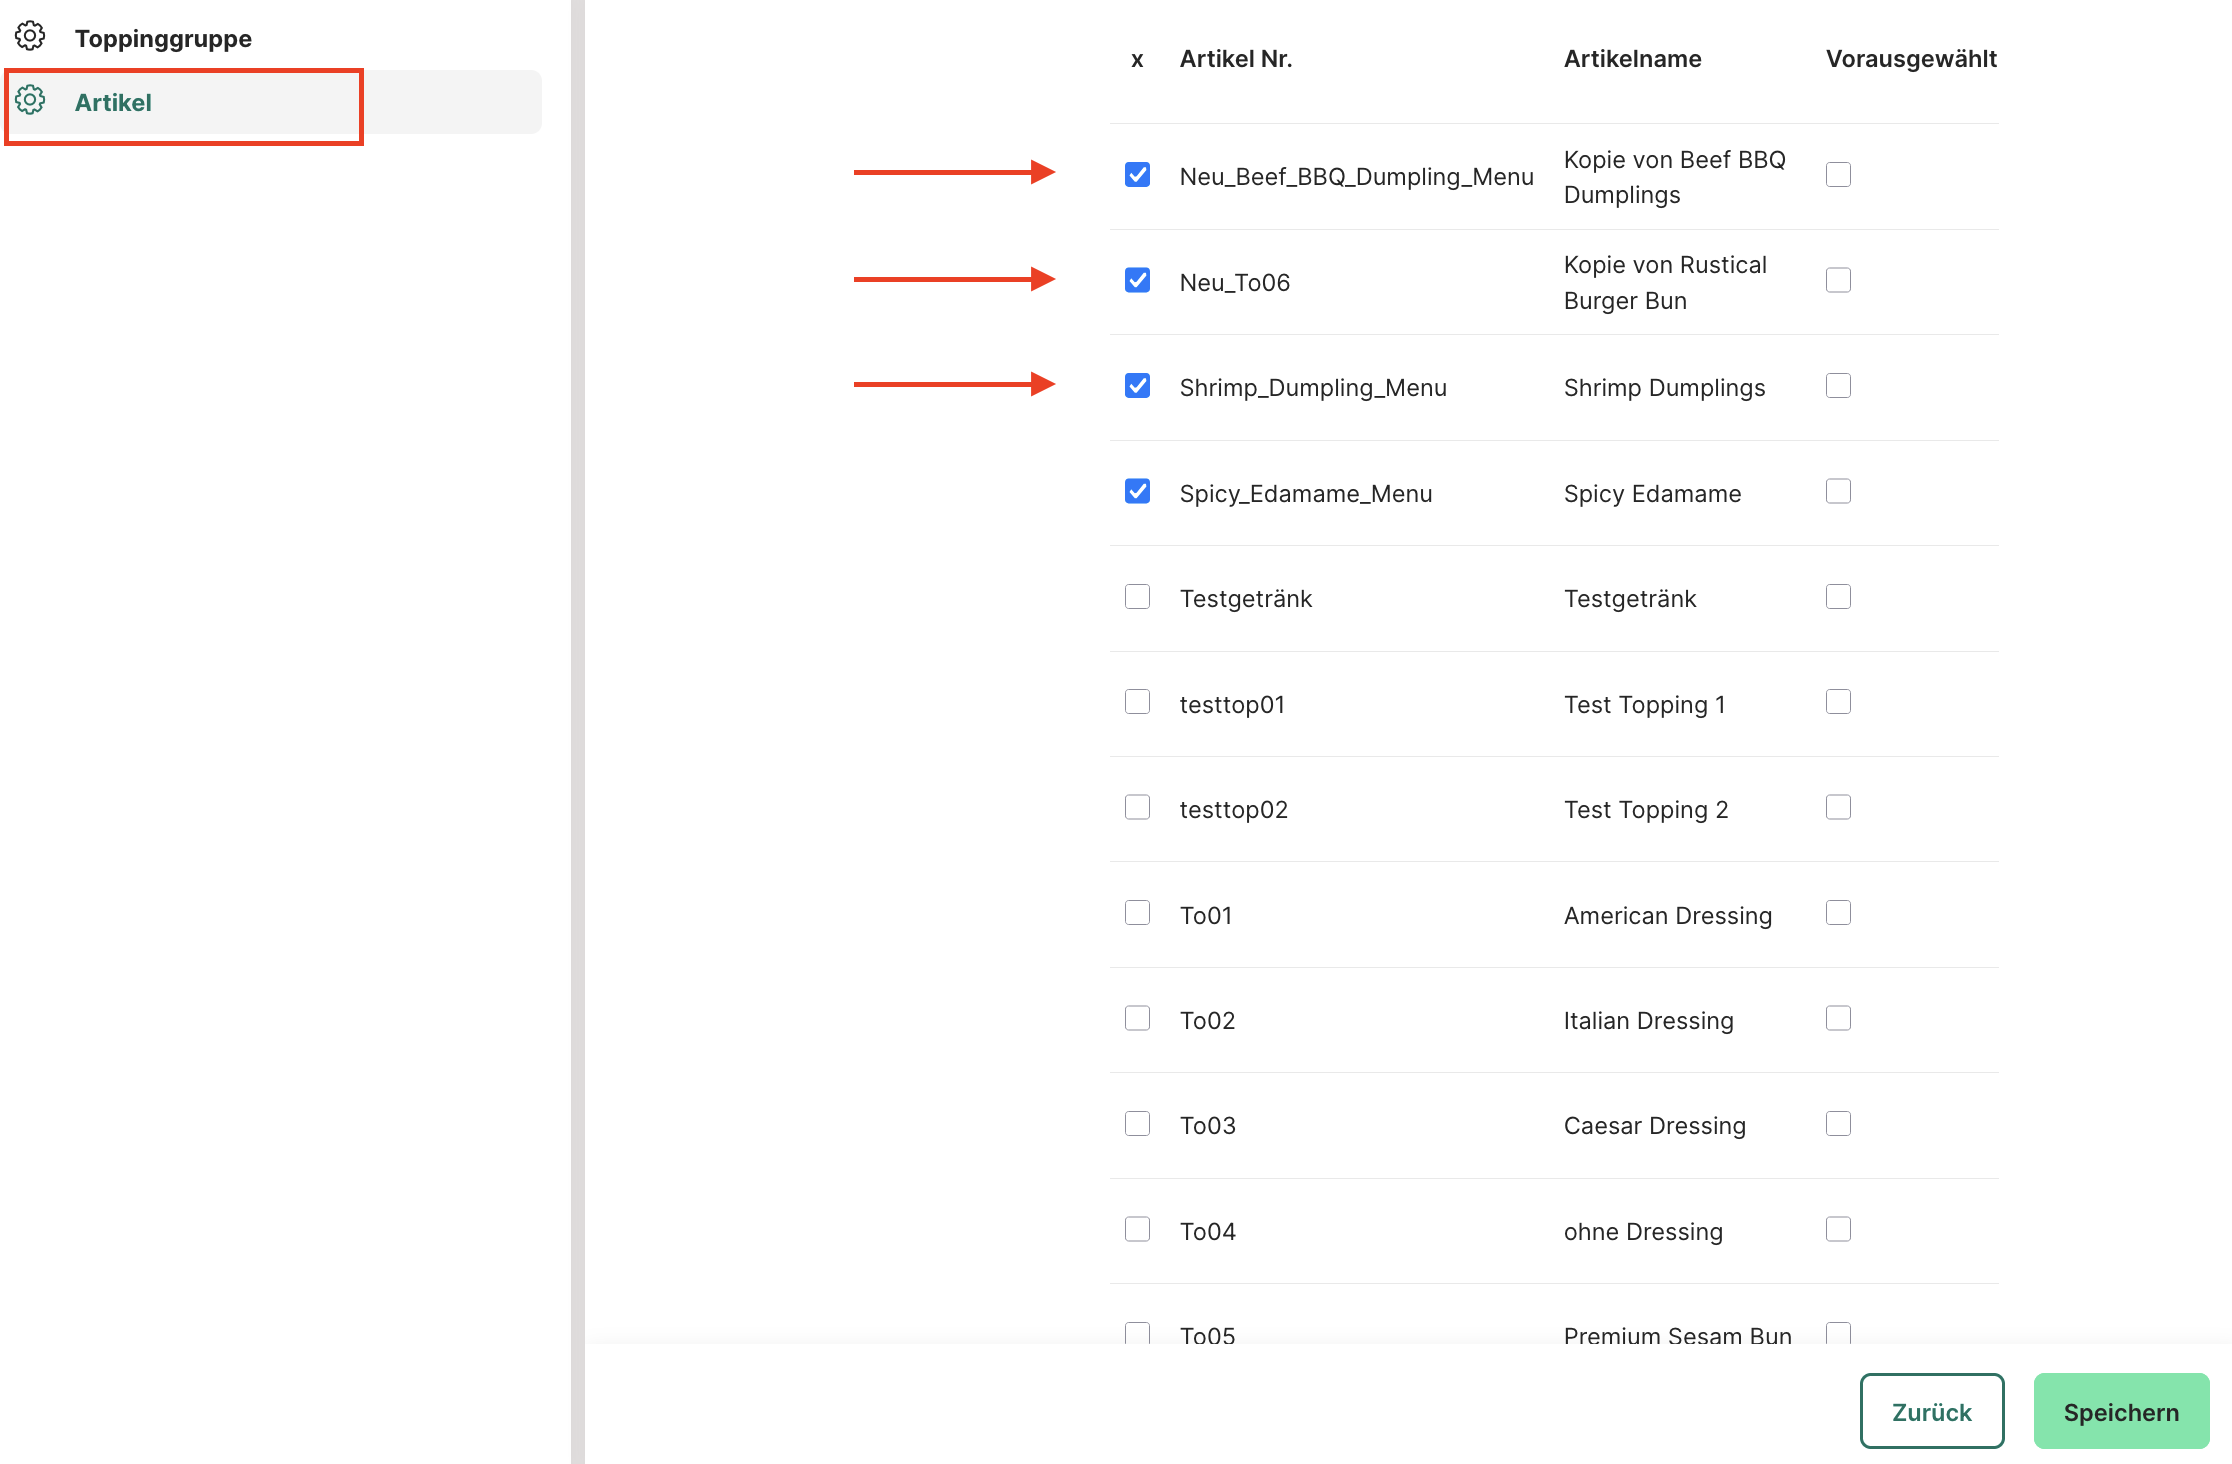2232x1464 pixels.
Task: Select the To04 ohne Dressing checkbox
Action: [1137, 1229]
